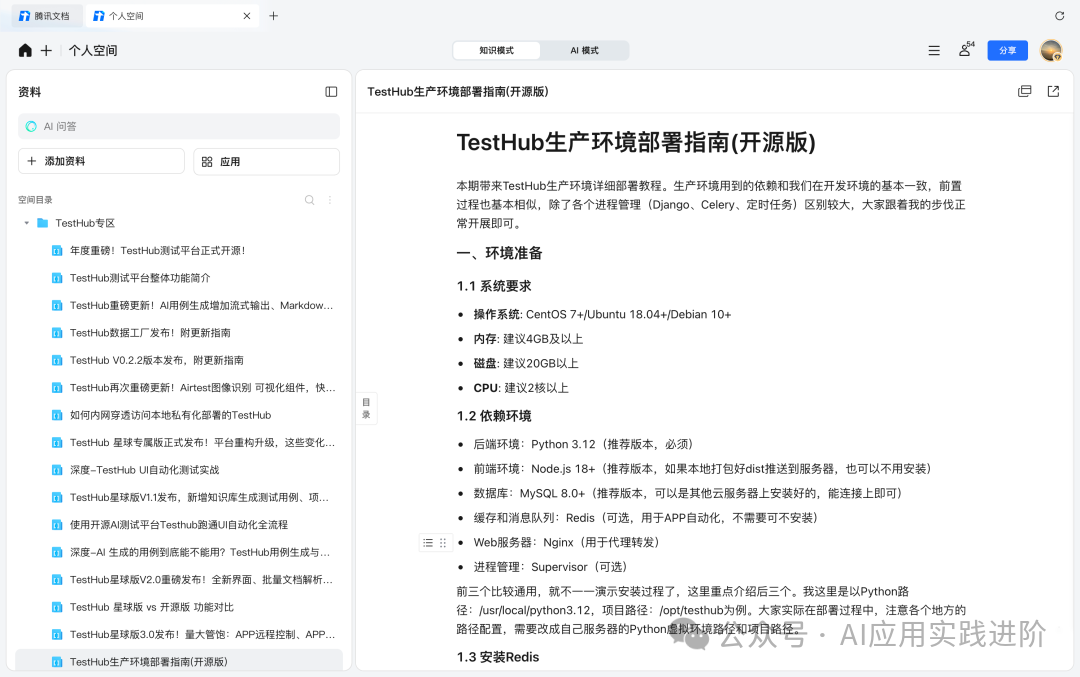Search the 空间目录 with magnifier icon
This screenshot has height=677, width=1080.
[309, 200]
